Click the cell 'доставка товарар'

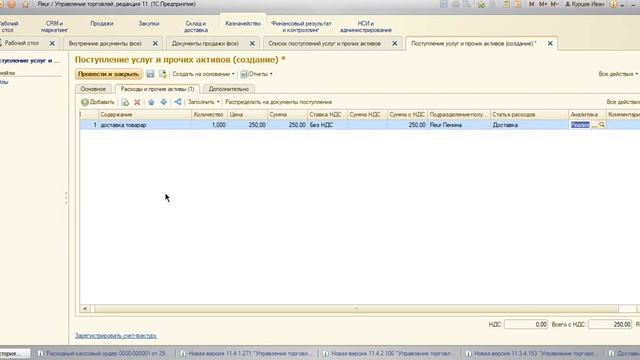point(144,125)
